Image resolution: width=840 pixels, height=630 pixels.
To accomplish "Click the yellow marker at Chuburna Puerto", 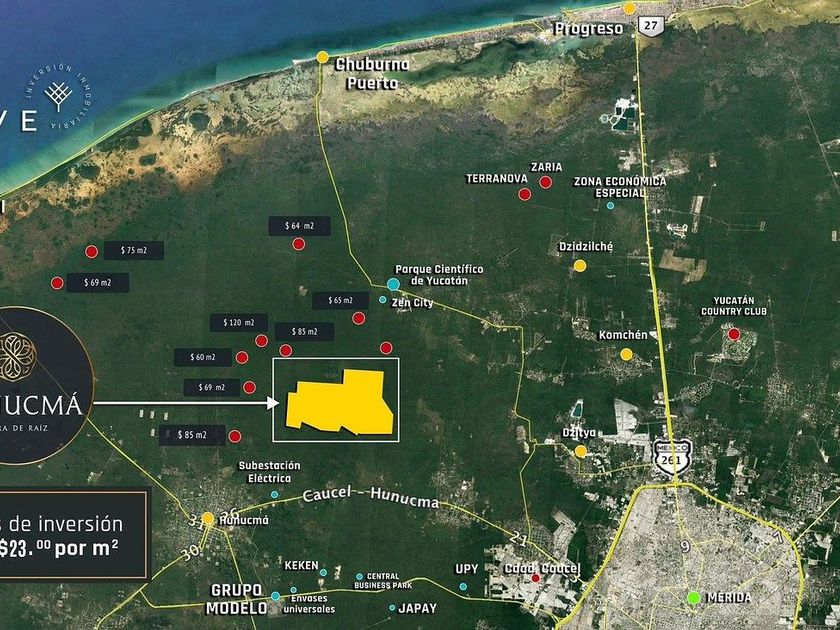I will (322, 57).
